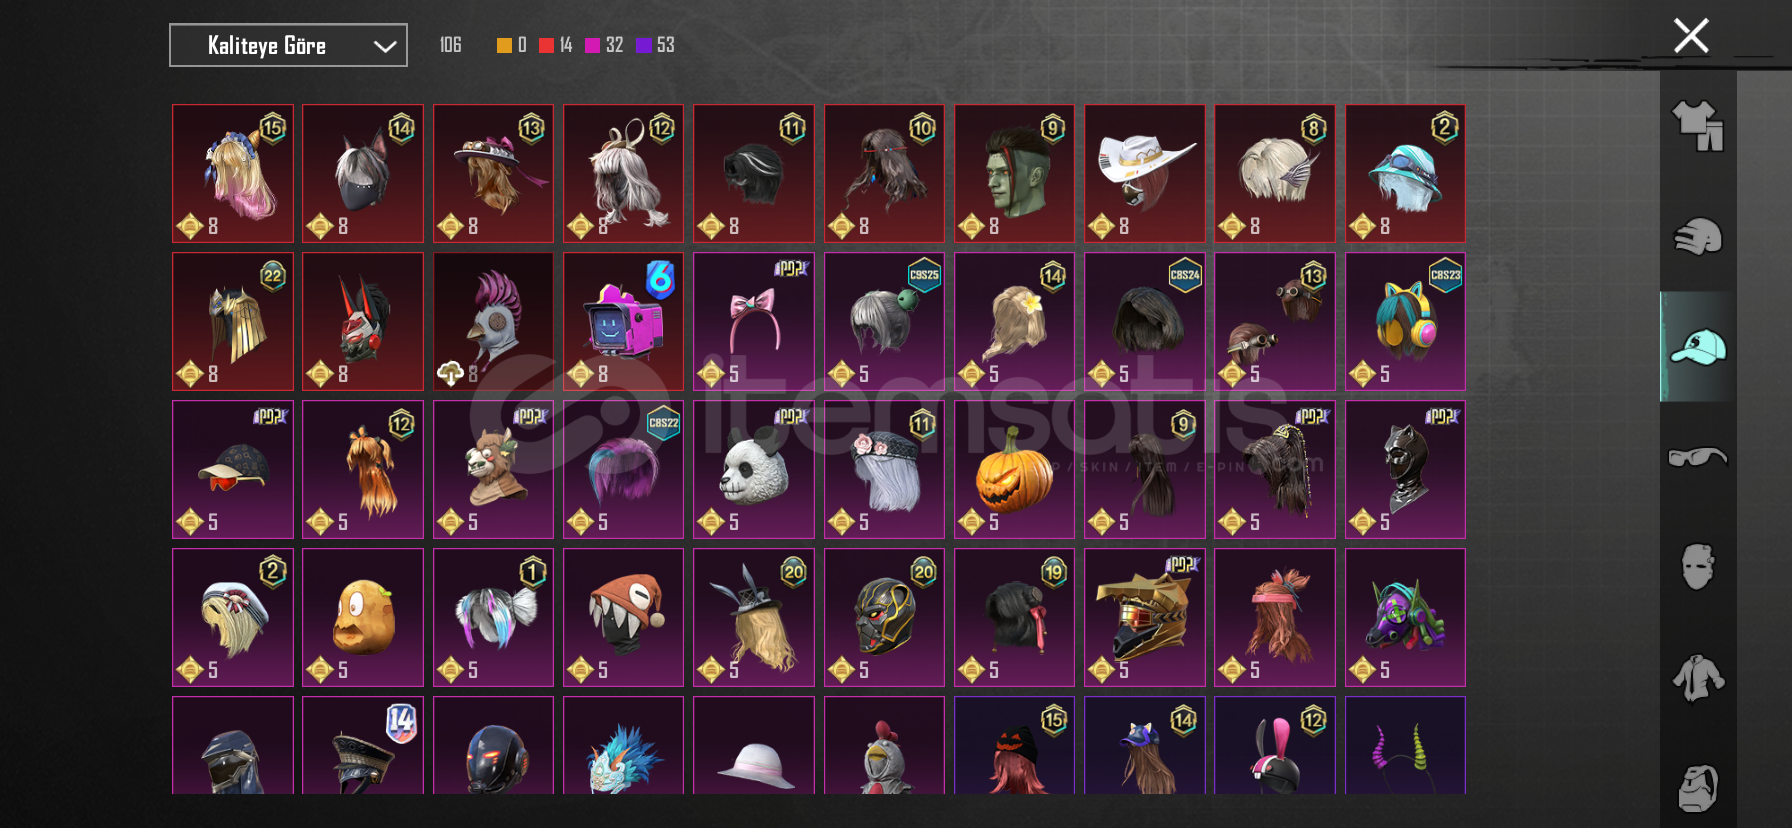Select the green zombie head item
The width and height of the screenshot is (1792, 828).
pos(1014,173)
